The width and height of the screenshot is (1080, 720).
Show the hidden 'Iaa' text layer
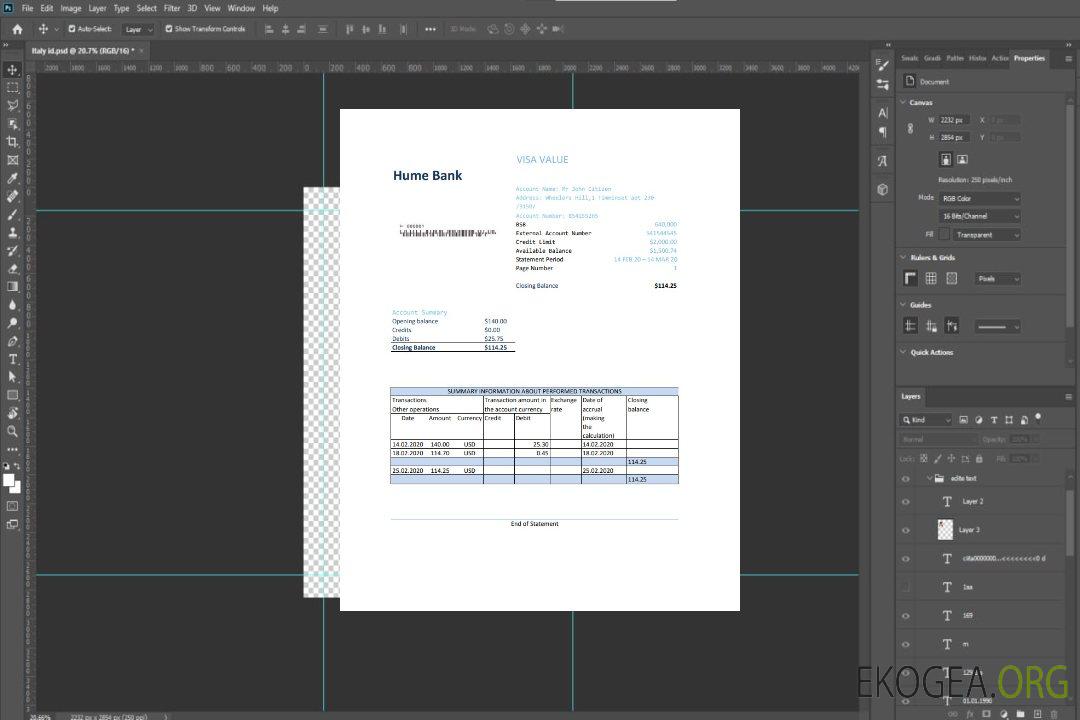tap(906, 587)
